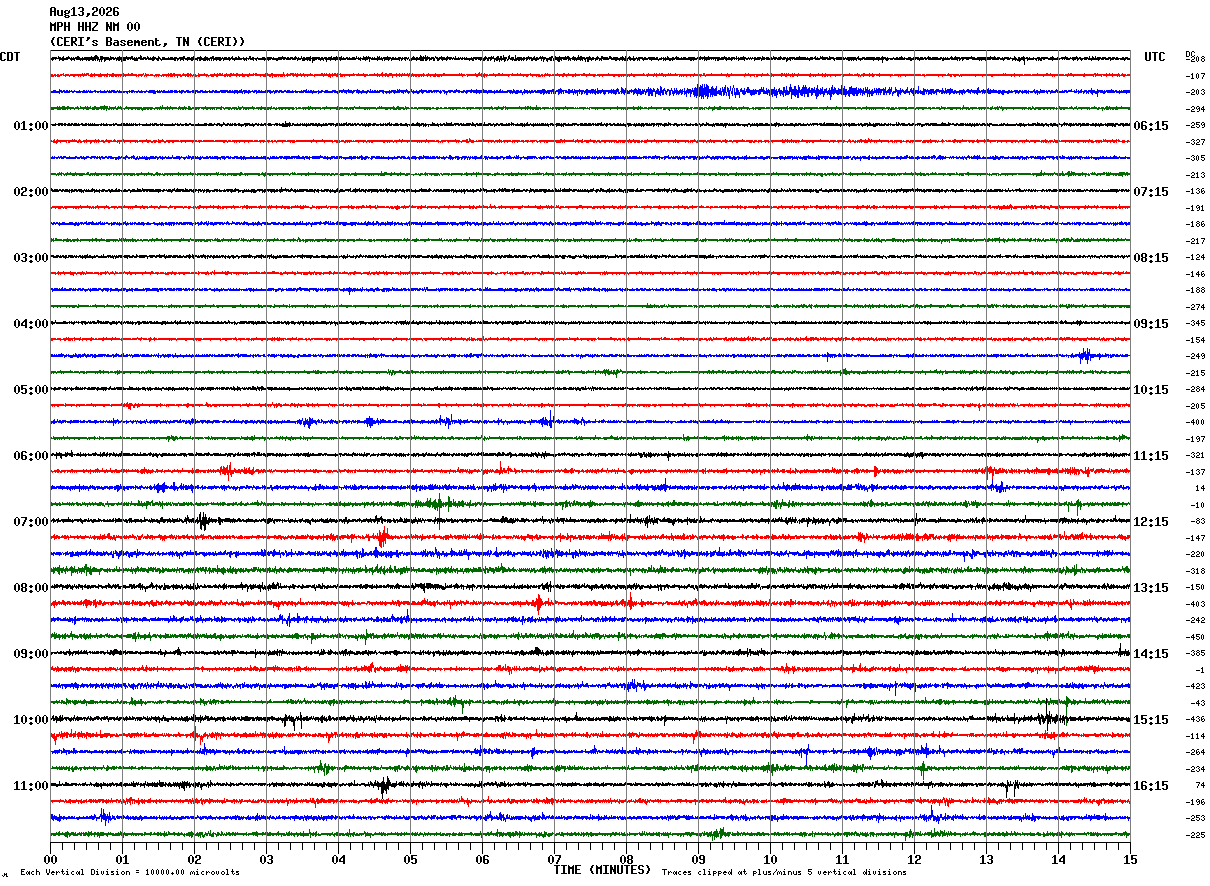This screenshot has height=886, width=1210.
Task: Click the DC offset value 74
Action: coord(1199,786)
